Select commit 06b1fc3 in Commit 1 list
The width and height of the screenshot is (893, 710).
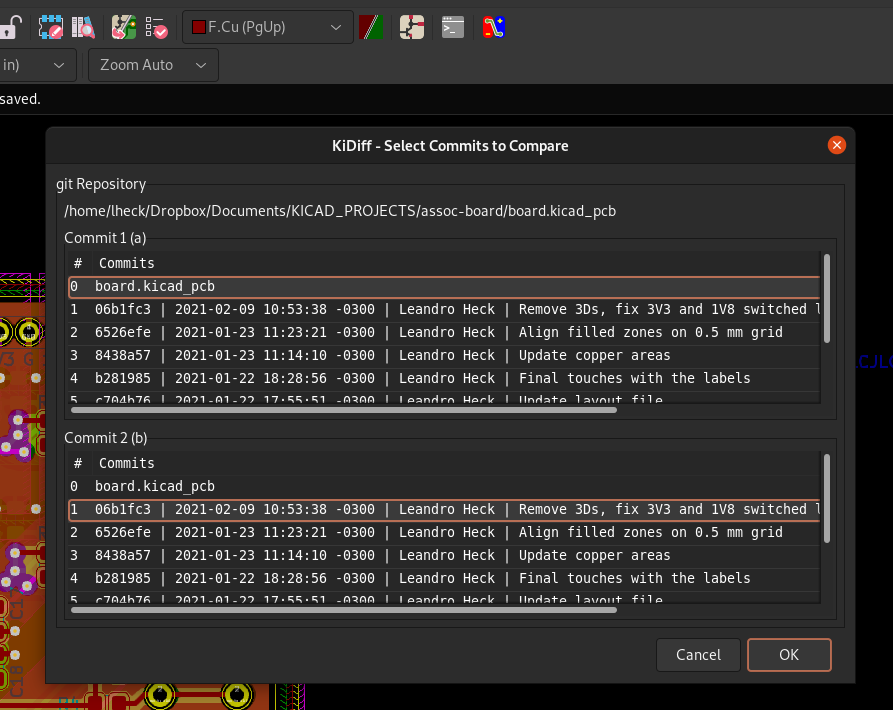tap(444, 309)
